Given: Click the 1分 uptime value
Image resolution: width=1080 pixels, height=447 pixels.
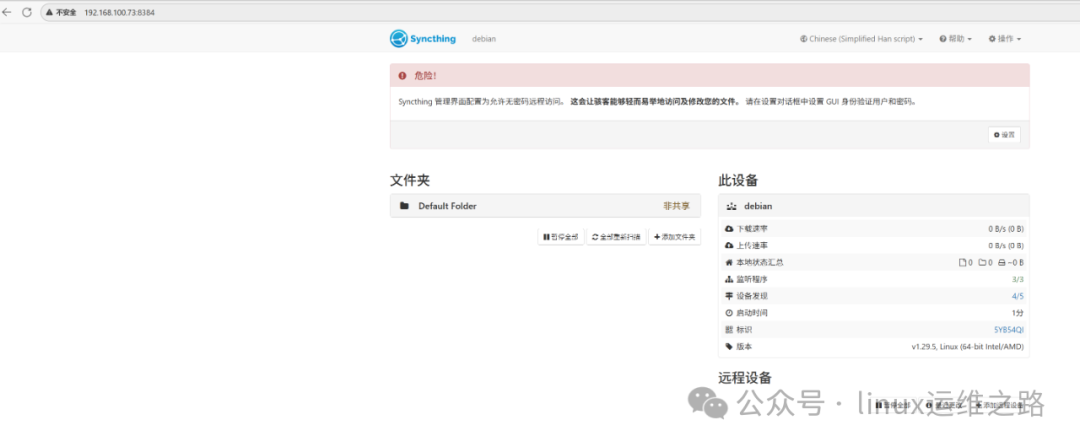Looking at the screenshot, I should [1018, 313].
